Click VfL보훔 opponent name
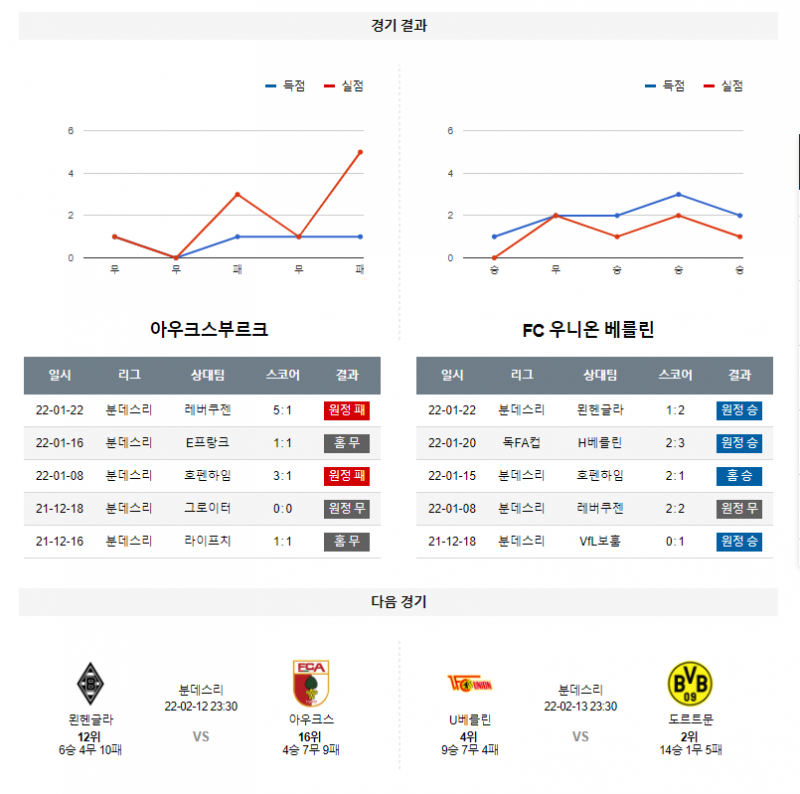This screenshot has height=794, width=800. (x=600, y=541)
